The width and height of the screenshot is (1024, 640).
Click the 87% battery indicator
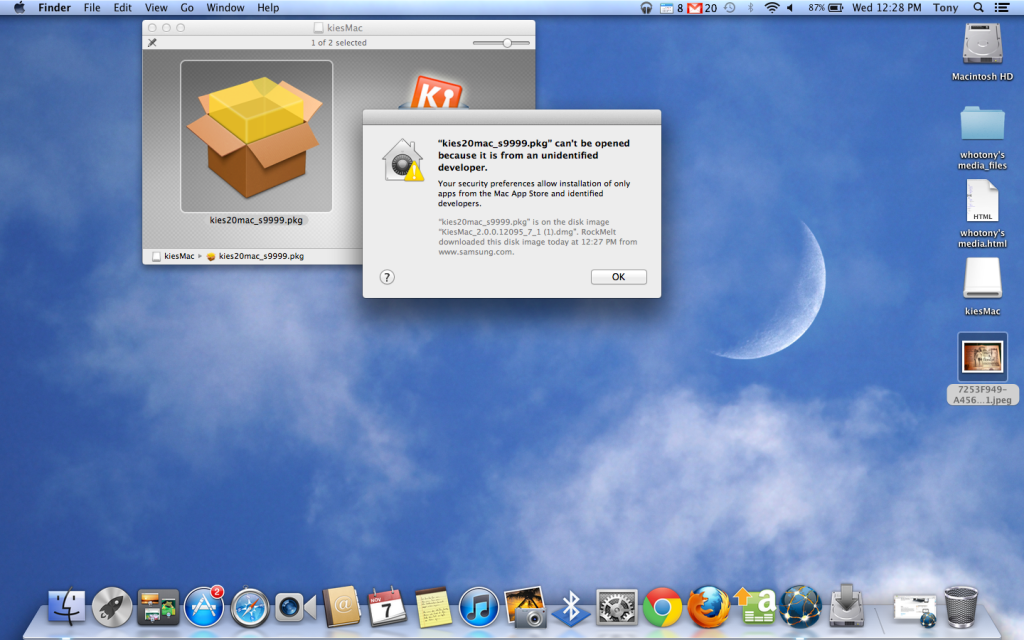coord(825,8)
